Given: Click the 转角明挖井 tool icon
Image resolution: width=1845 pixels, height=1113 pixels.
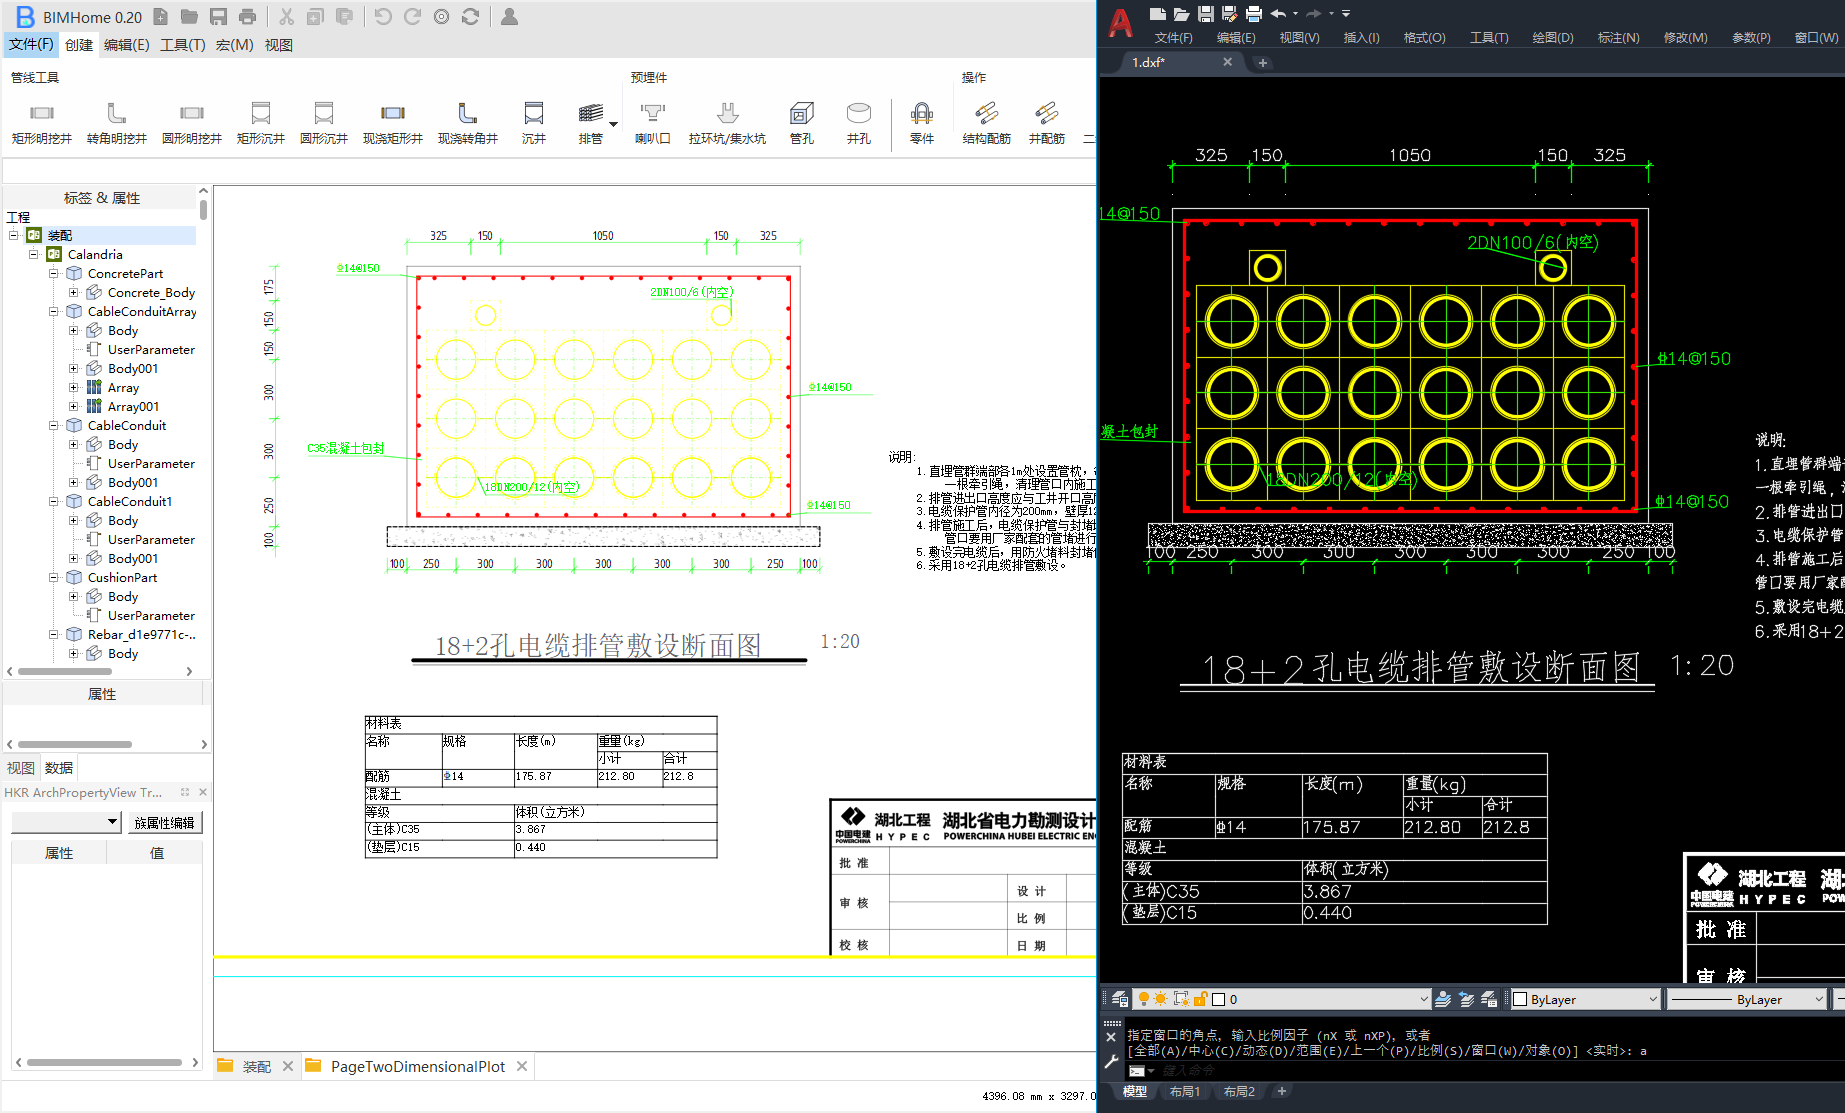Looking at the screenshot, I should (116, 113).
